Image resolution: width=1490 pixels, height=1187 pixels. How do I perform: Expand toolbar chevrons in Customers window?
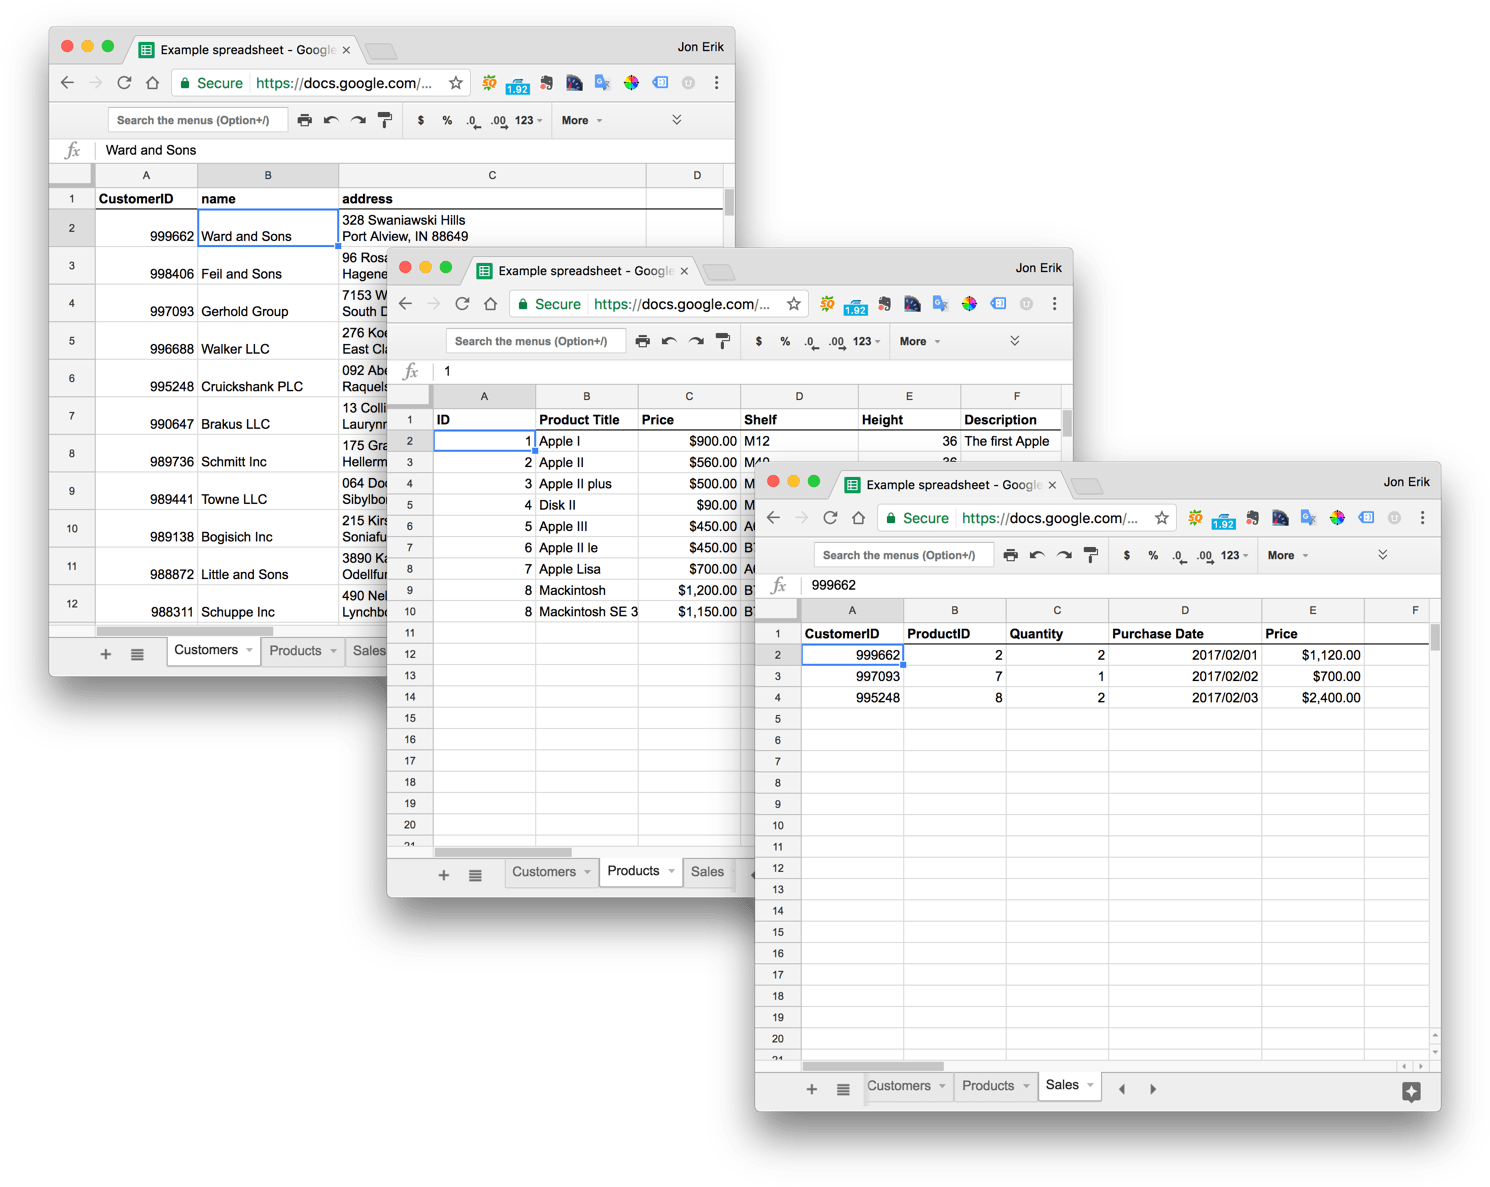coord(677,120)
